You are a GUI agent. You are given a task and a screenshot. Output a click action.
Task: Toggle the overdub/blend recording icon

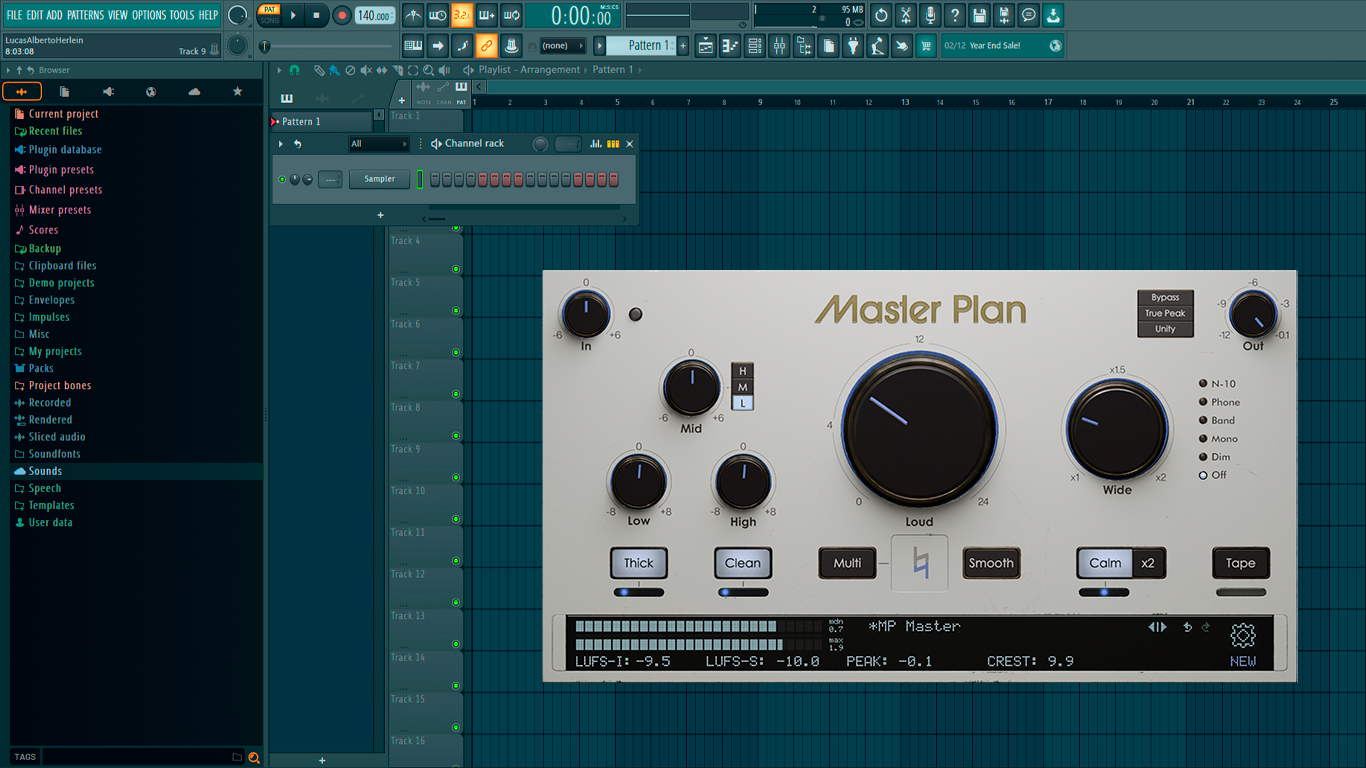pos(487,15)
